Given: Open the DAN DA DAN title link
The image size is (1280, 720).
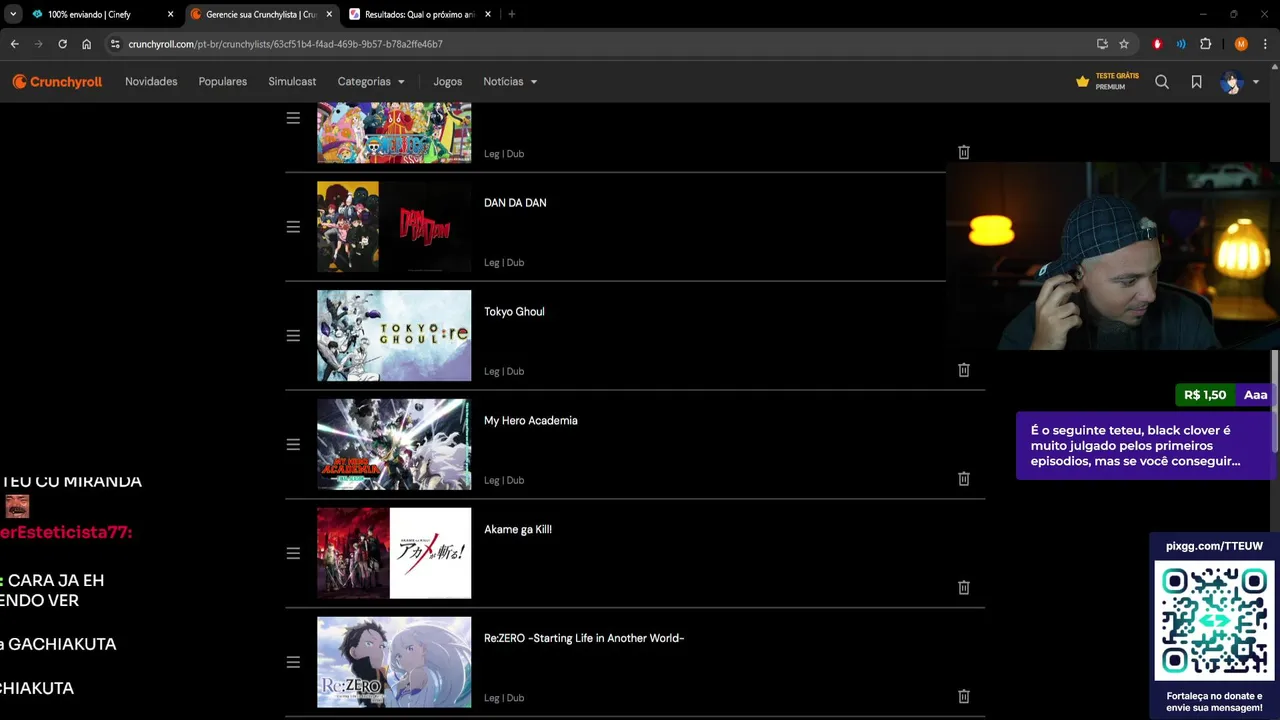Looking at the screenshot, I should pos(515,203).
